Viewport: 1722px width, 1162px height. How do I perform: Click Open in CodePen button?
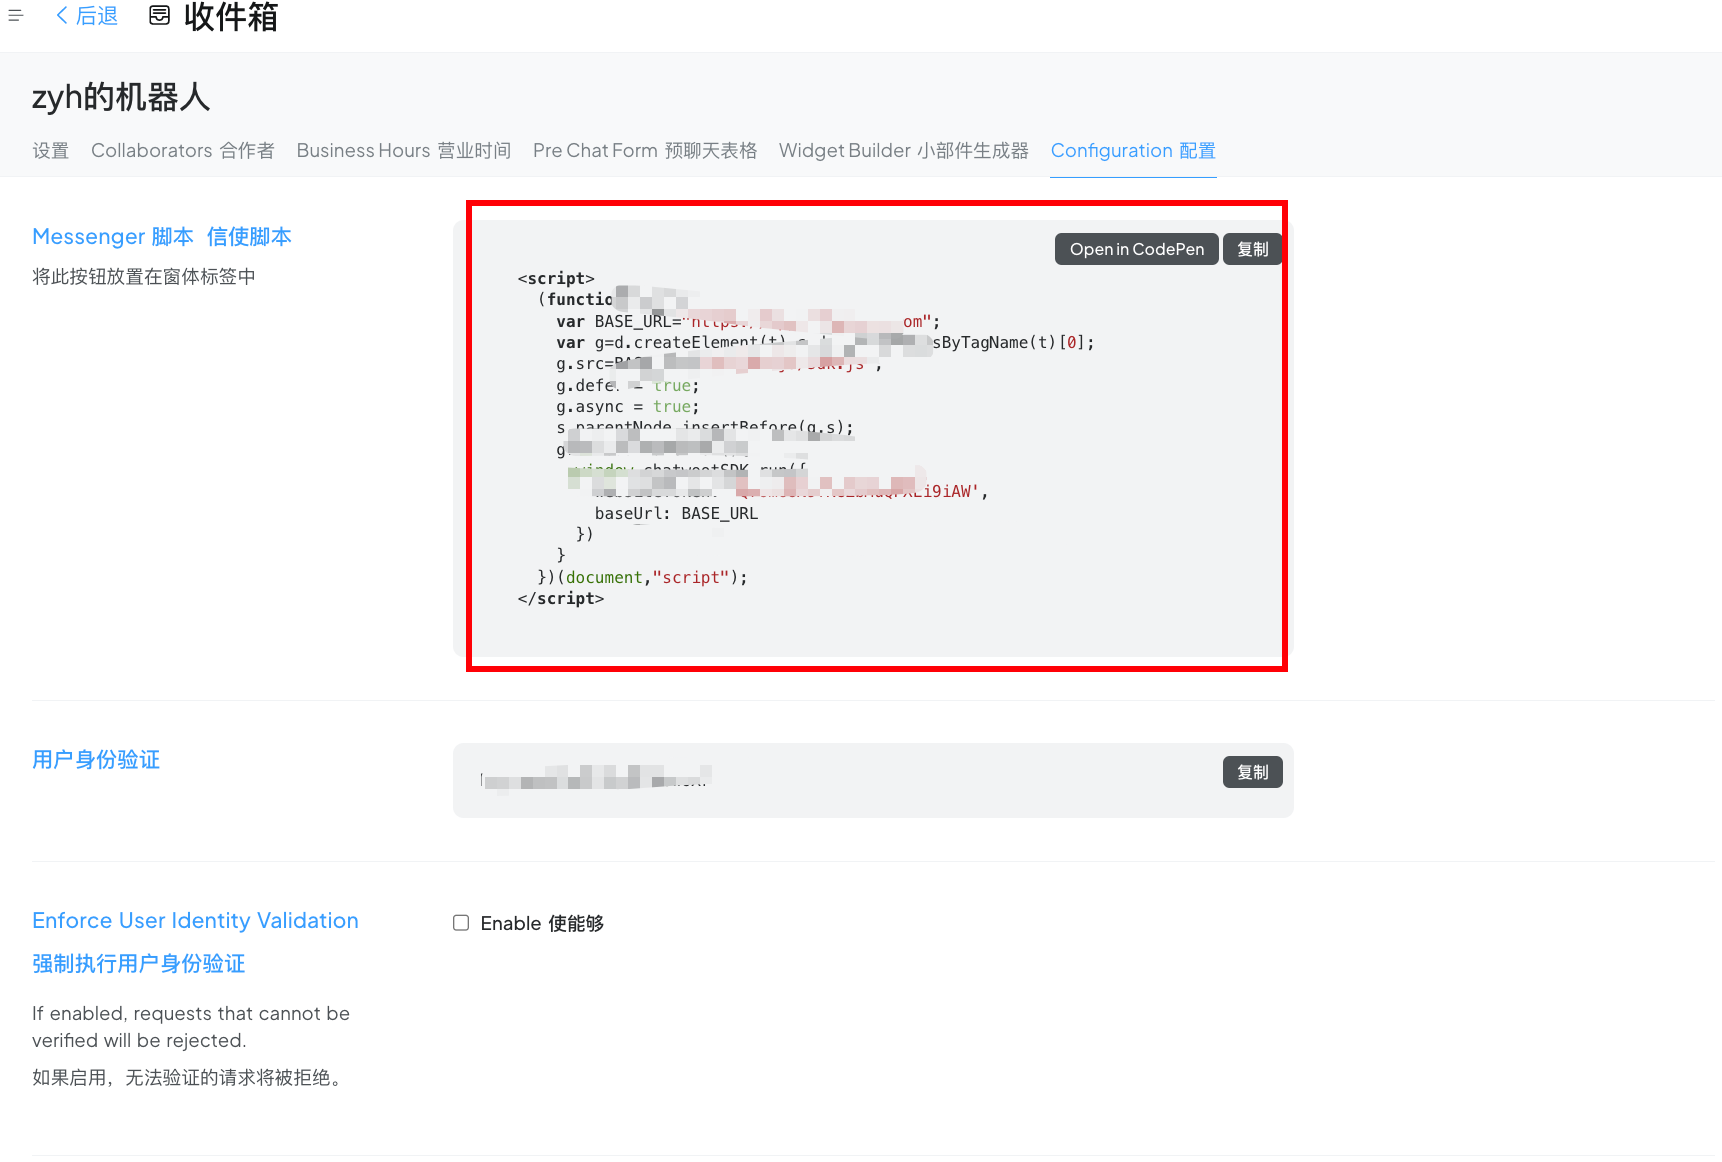pyautogui.click(x=1136, y=249)
